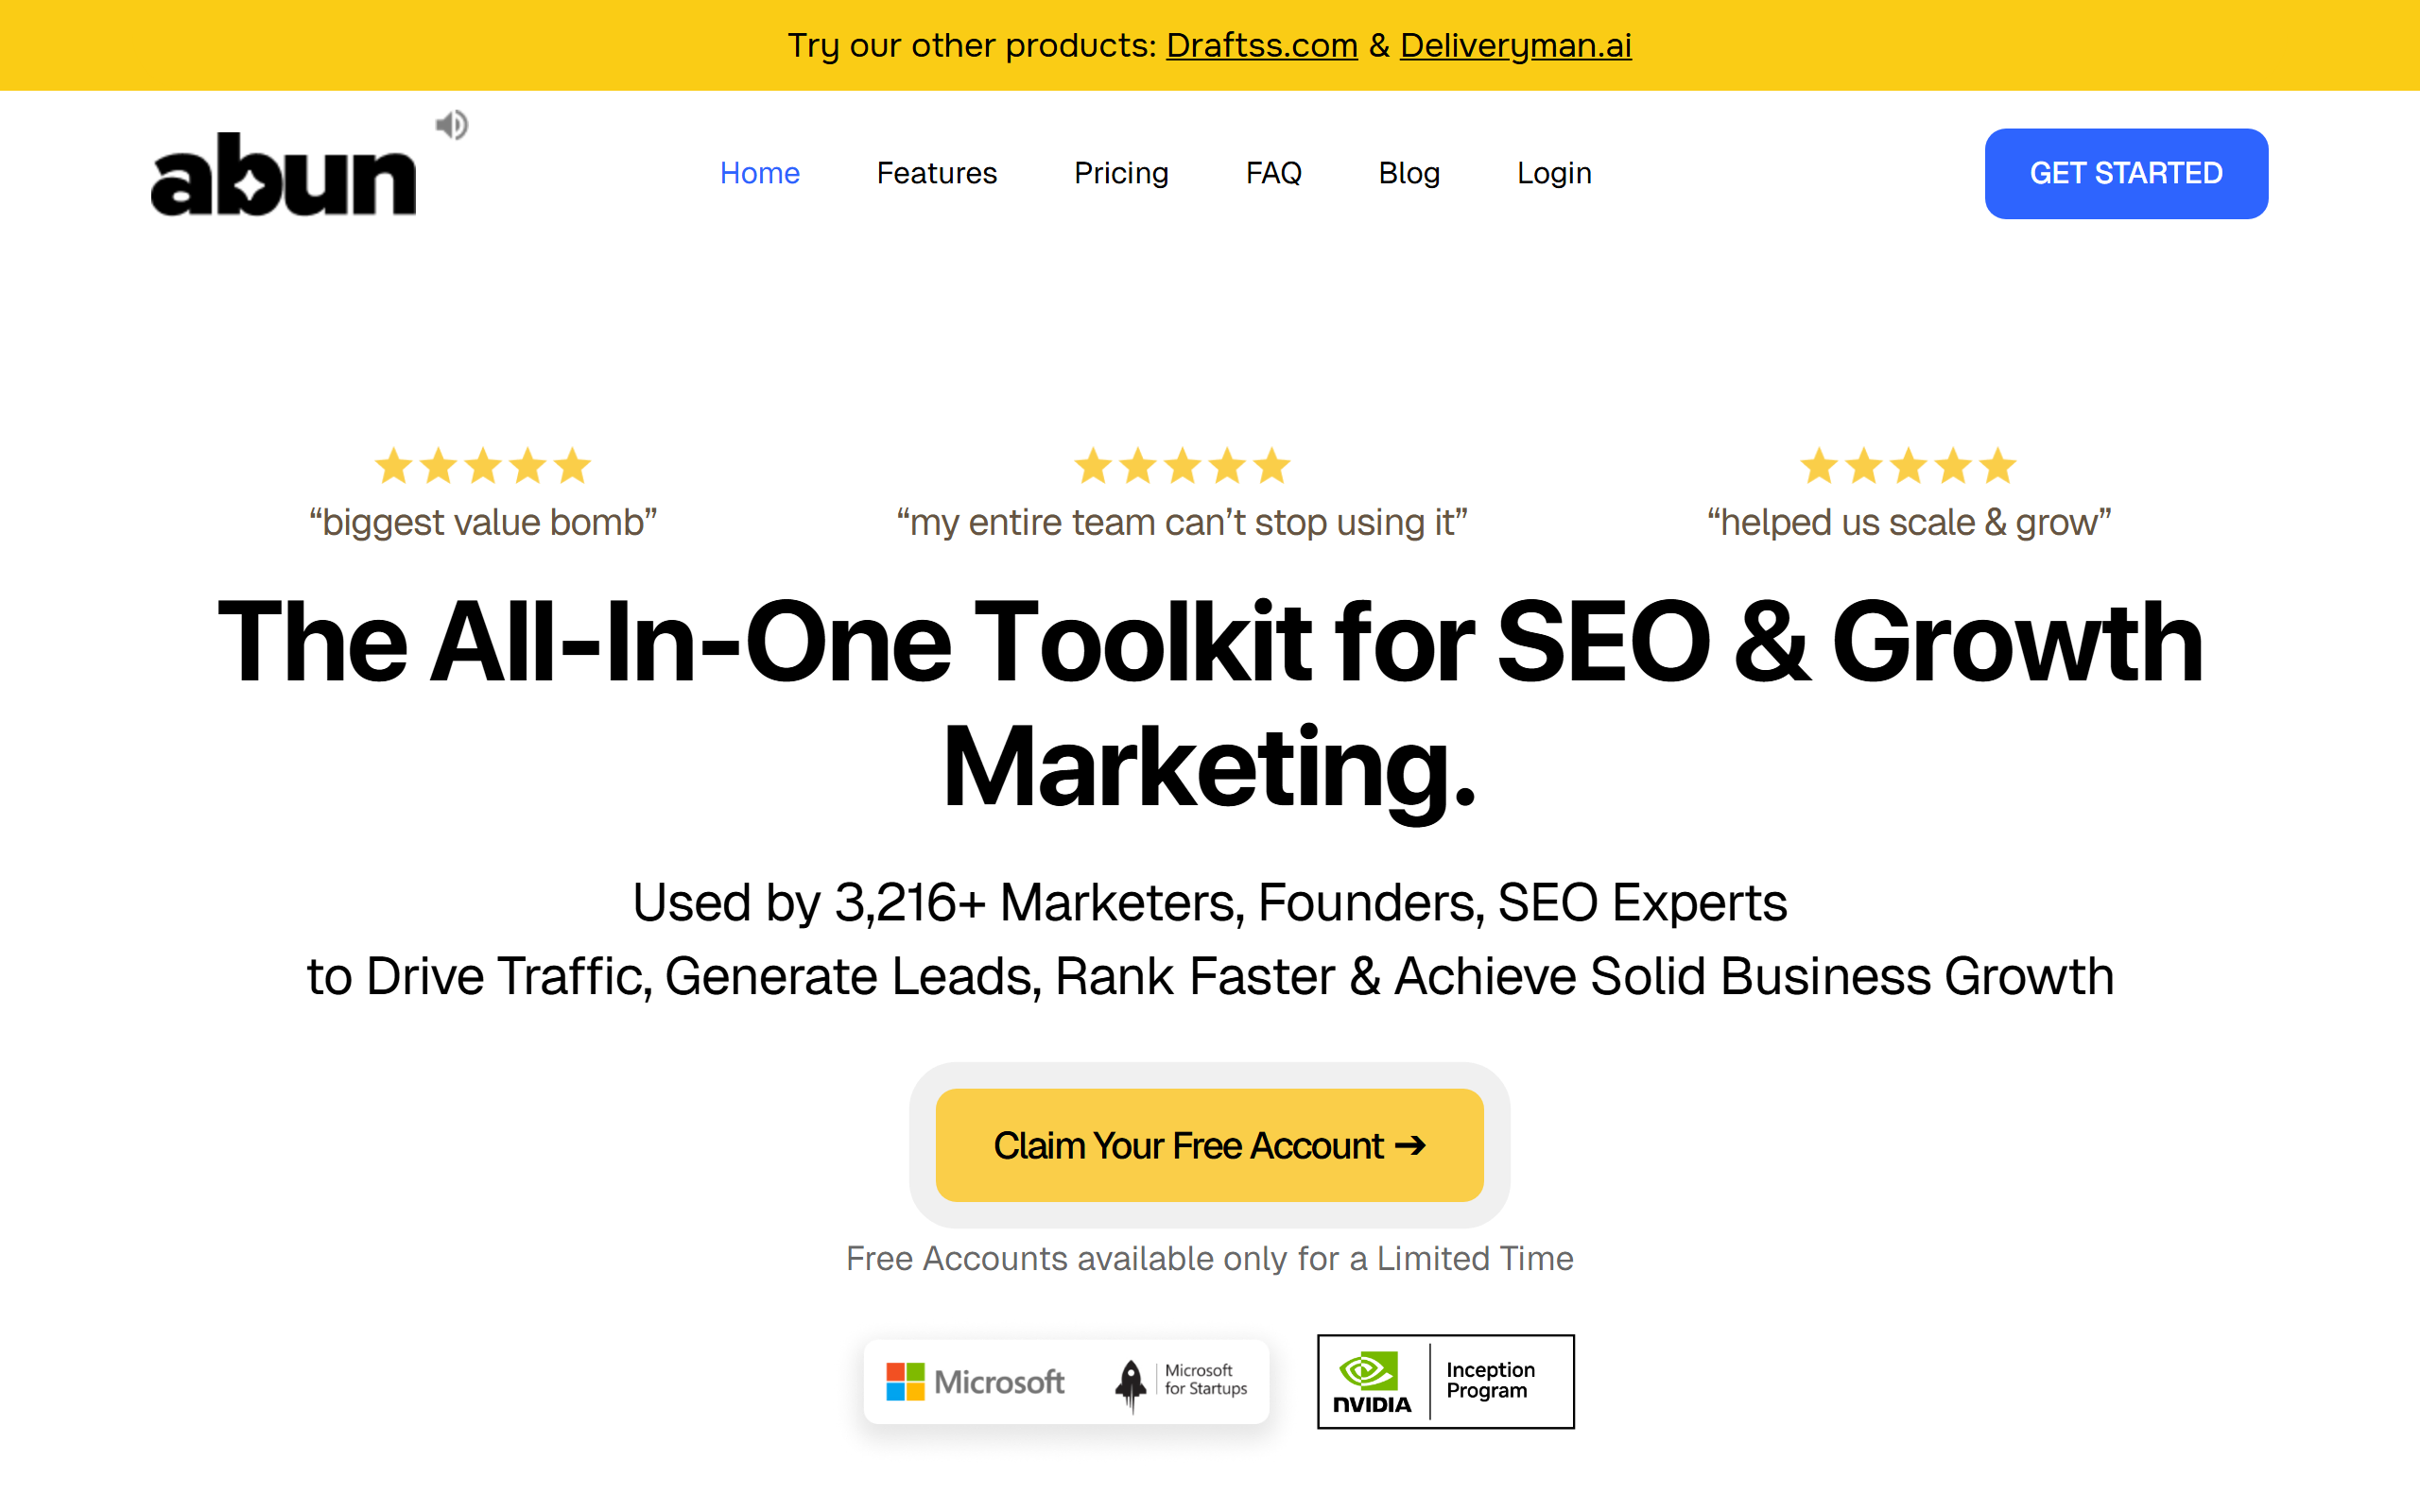Click the "biggest value bomb" testimonial text
Viewport: 2420px width, 1512px height.
483,522
